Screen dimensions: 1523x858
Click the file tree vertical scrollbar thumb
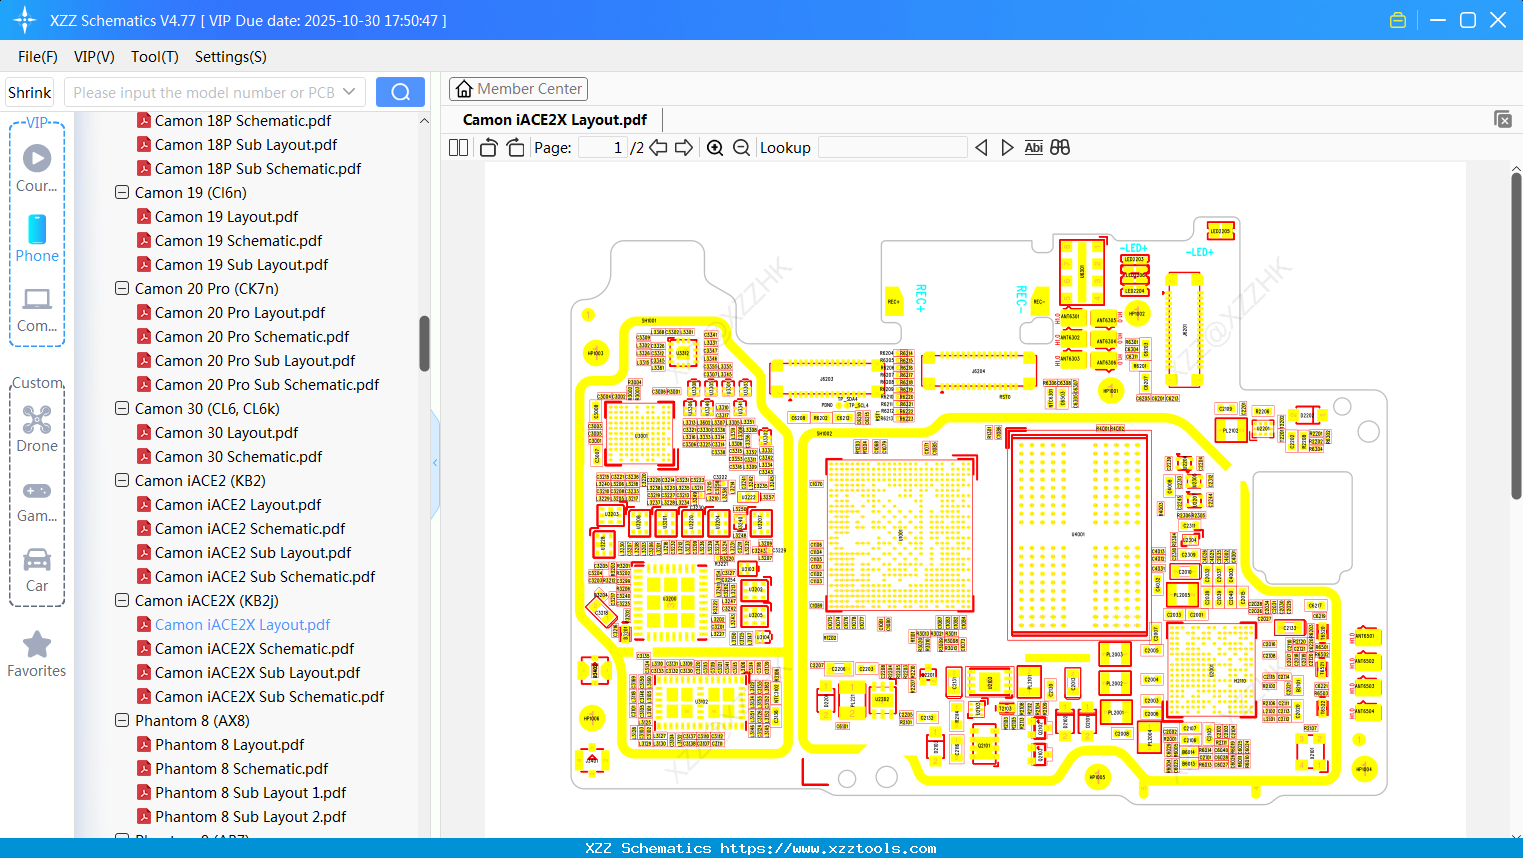pyautogui.click(x=424, y=343)
